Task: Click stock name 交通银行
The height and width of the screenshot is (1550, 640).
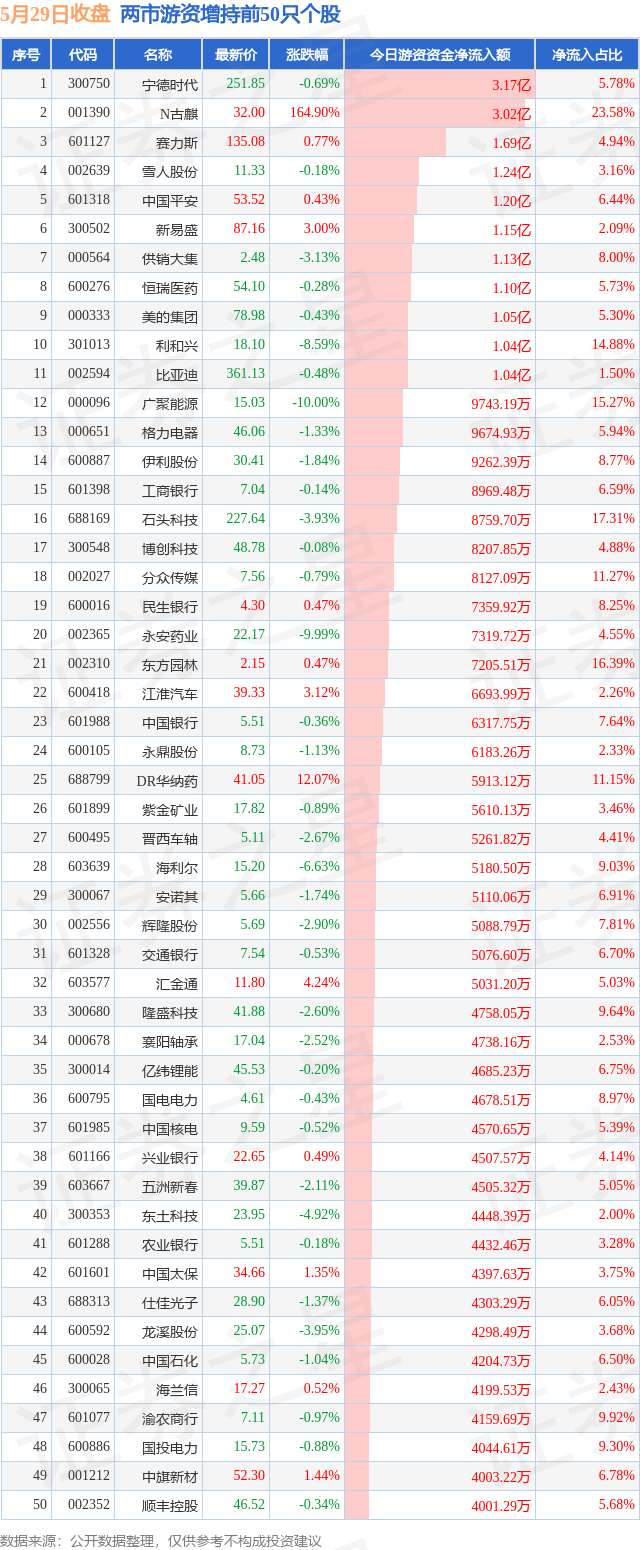Action: (170, 954)
